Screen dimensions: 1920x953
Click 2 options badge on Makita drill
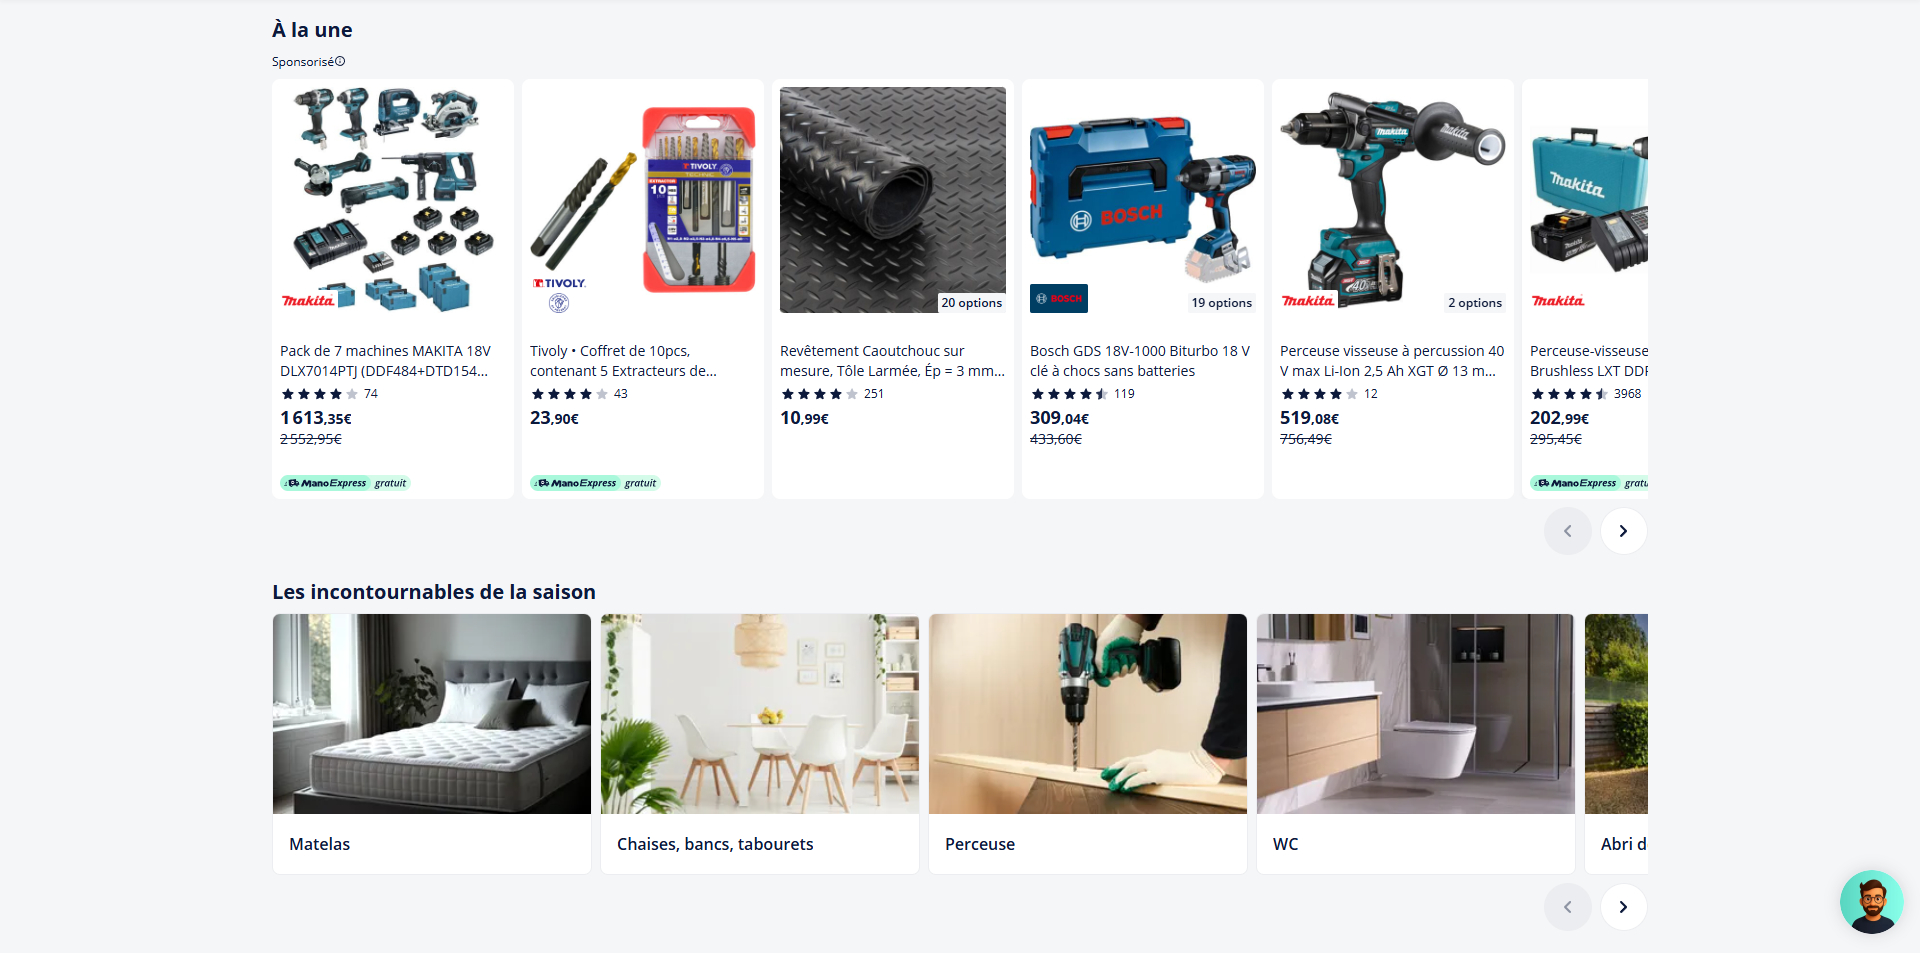tap(1475, 303)
